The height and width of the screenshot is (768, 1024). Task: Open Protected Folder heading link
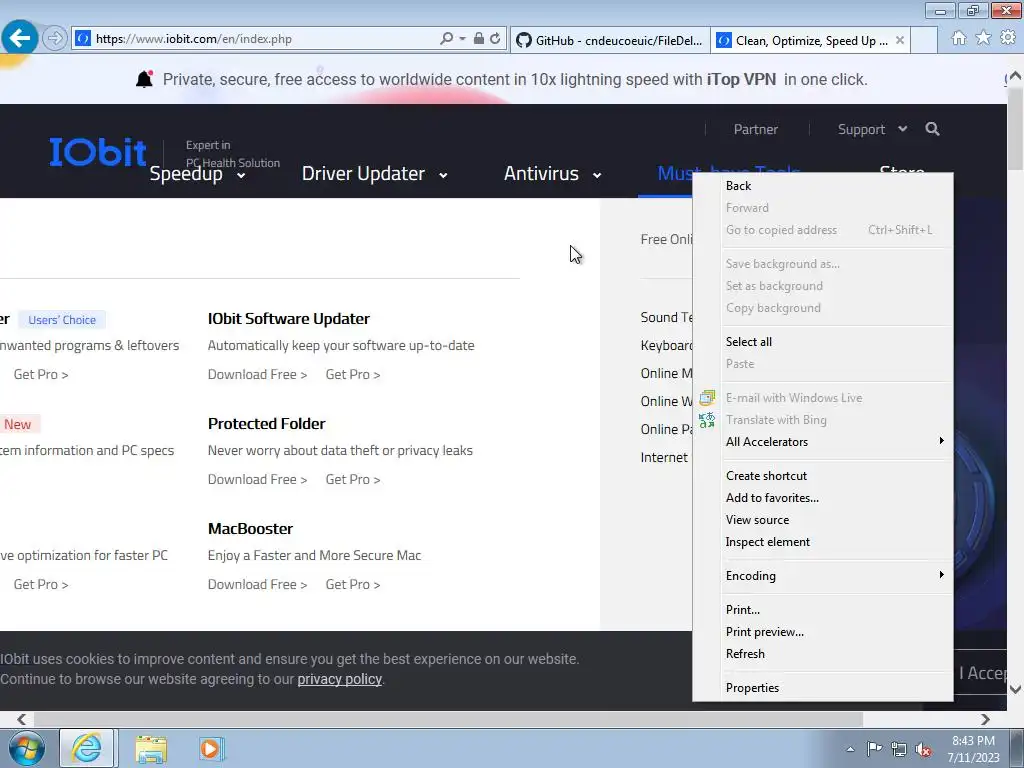[266, 424]
